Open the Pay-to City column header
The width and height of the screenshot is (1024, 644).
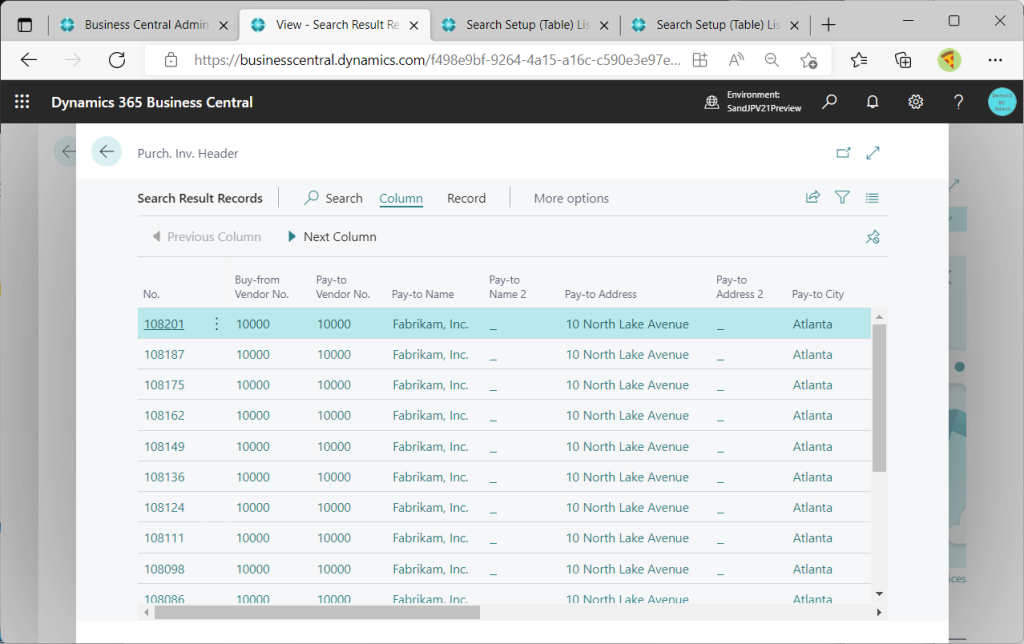(818, 294)
